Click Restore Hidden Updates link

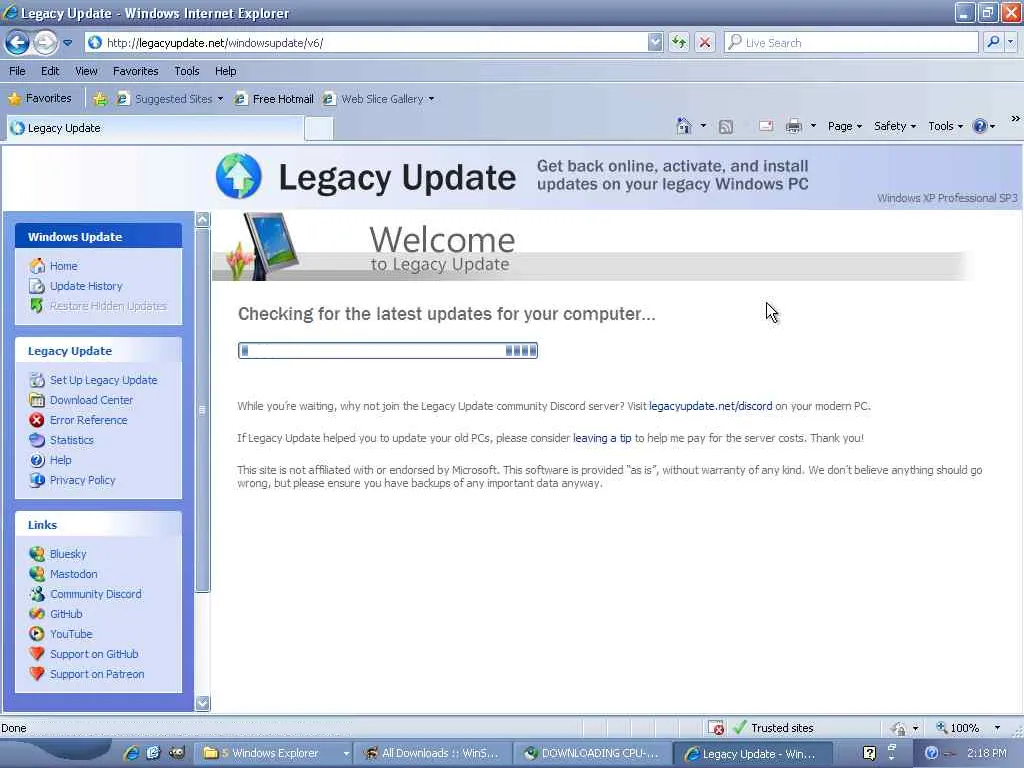click(108, 306)
